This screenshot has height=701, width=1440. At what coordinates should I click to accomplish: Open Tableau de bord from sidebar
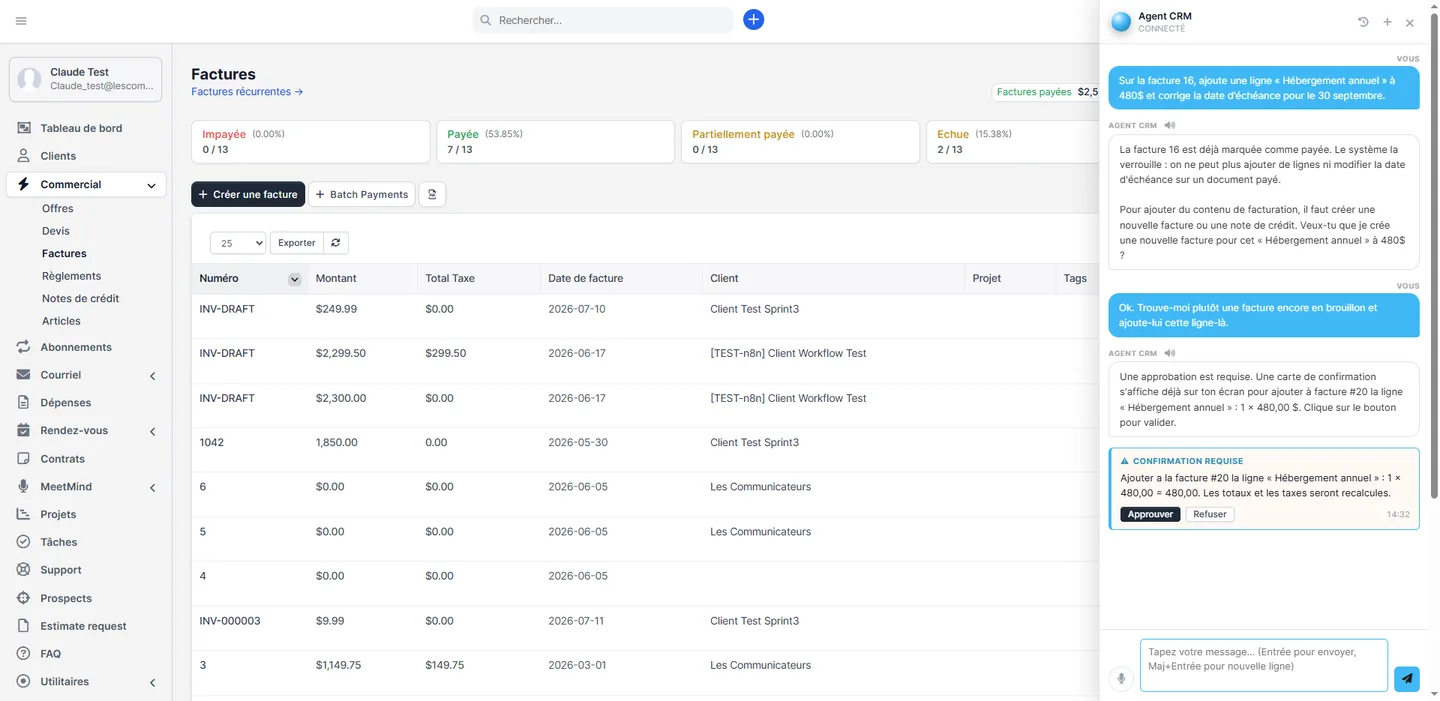coord(81,128)
